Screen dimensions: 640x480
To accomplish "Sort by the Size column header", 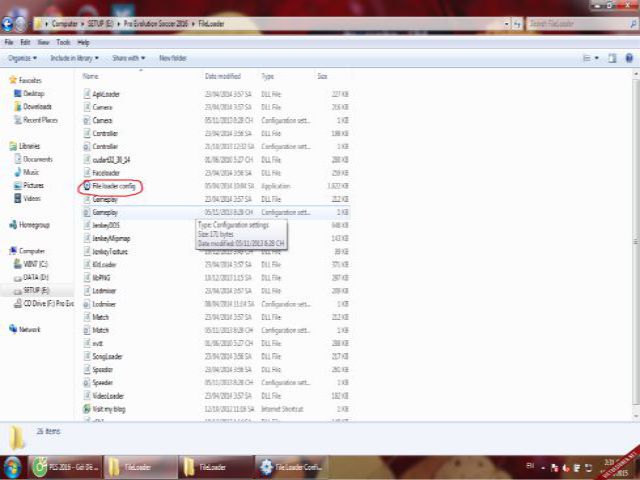I will click(322, 76).
